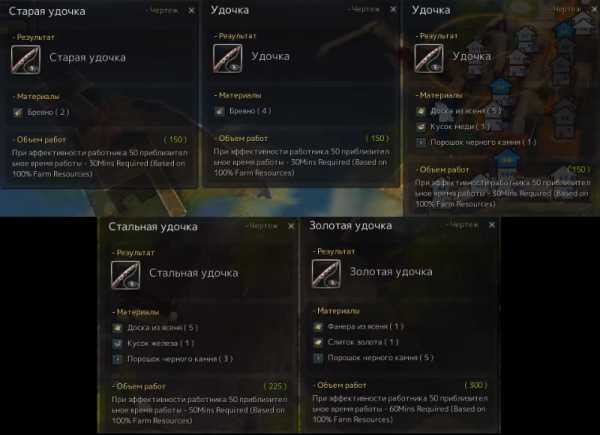Click the Кусок меди material icon
The height and width of the screenshot is (435, 600).
click(421, 126)
